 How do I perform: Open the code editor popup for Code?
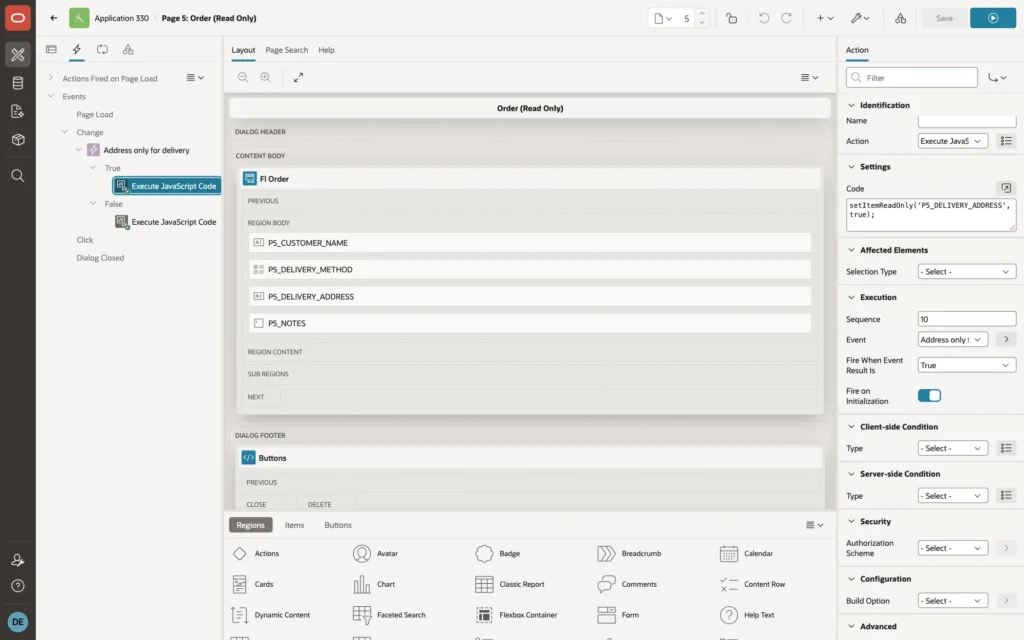1006,188
